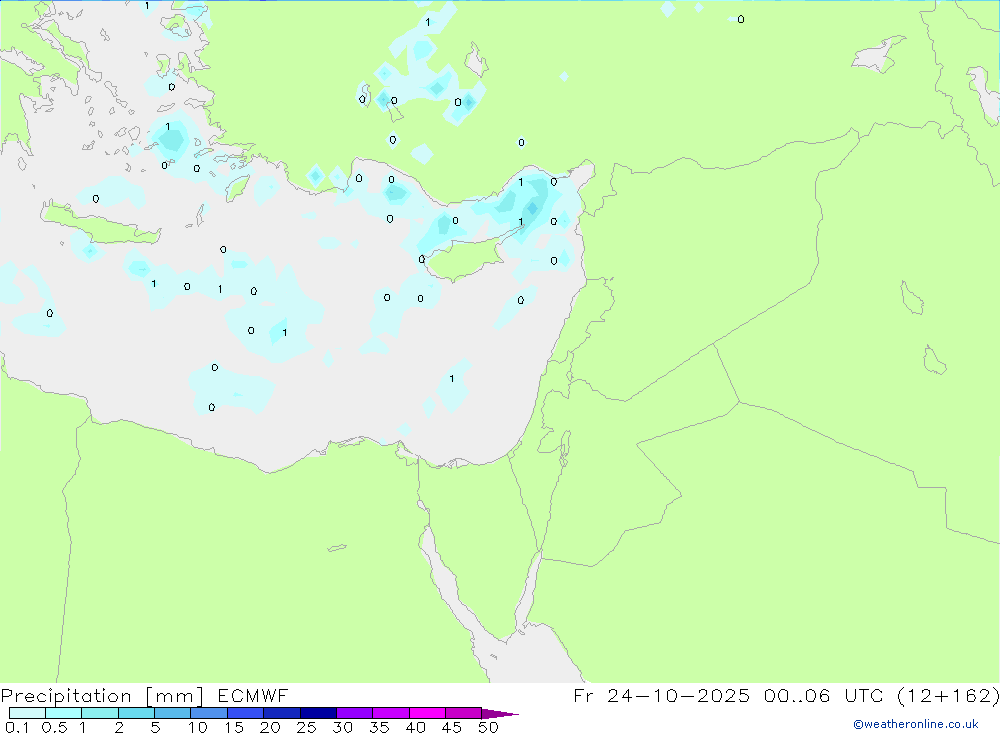Select the 30–35 mm violet legend swatch
The image size is (1000, 733).
click(x=355, y=713)
